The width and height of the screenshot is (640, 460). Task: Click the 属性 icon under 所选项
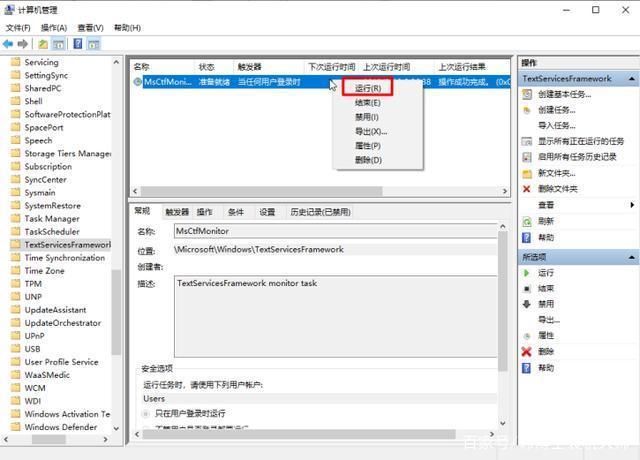[527, 336]
